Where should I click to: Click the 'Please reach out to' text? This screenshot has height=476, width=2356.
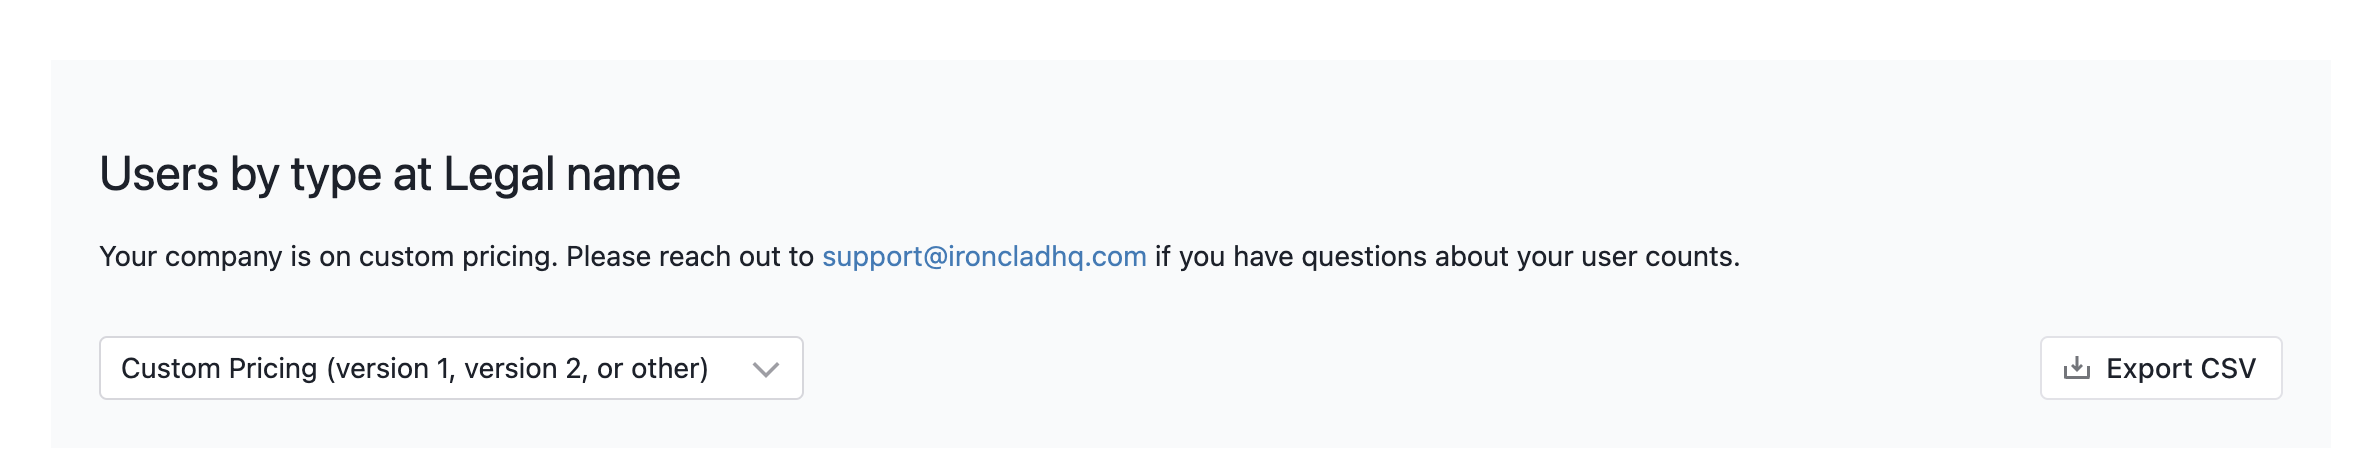[690, 257]
